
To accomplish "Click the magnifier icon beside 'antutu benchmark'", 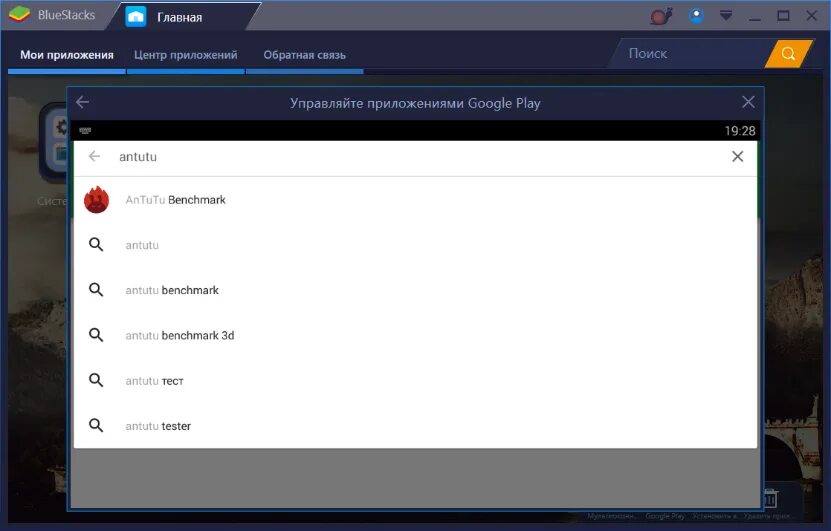I will [x=96, y=289].
